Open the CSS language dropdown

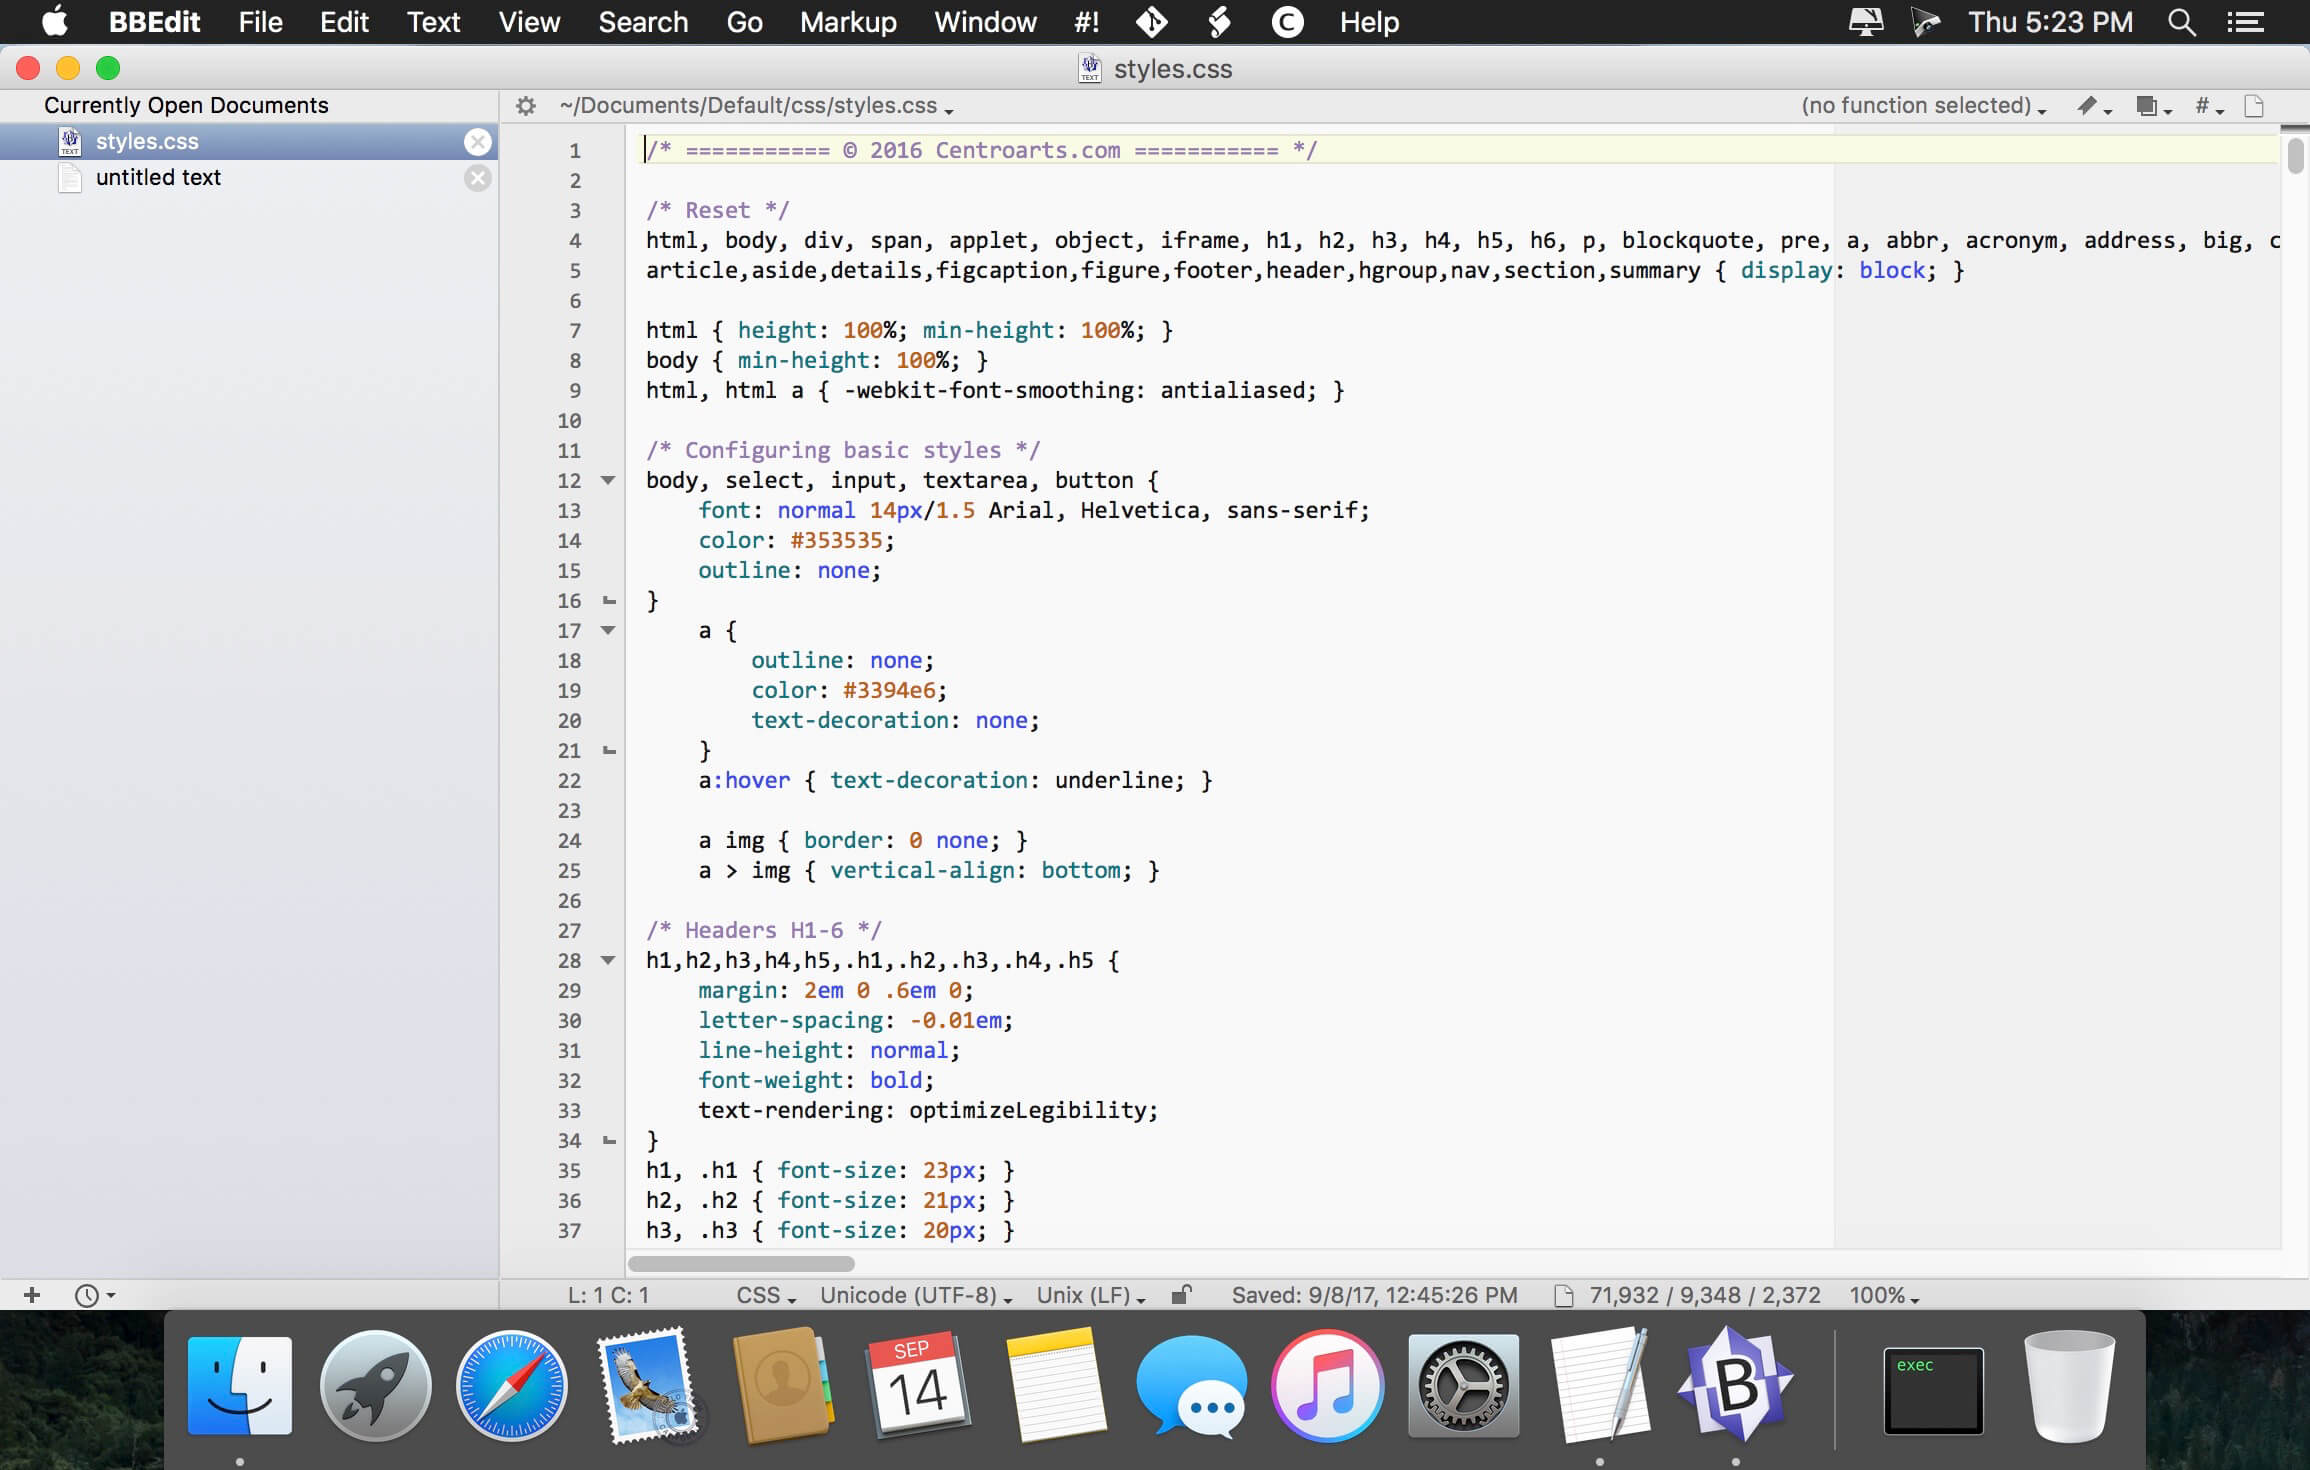pyautogui.click(x=763, y=1294)
